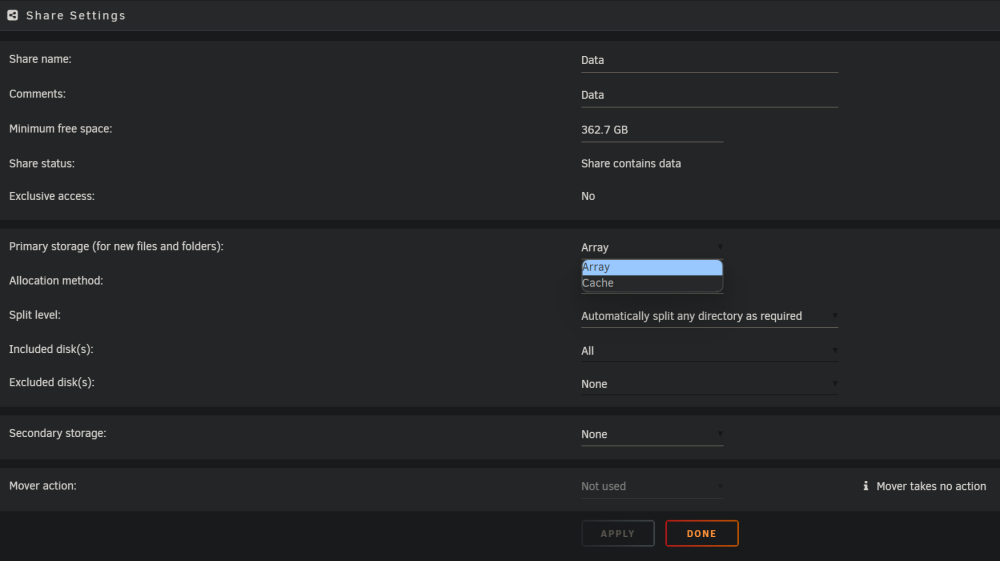Viewport: 1000px width, 561px height.
Task: Open the Mover action dropdown
Action: click(652, 486)
